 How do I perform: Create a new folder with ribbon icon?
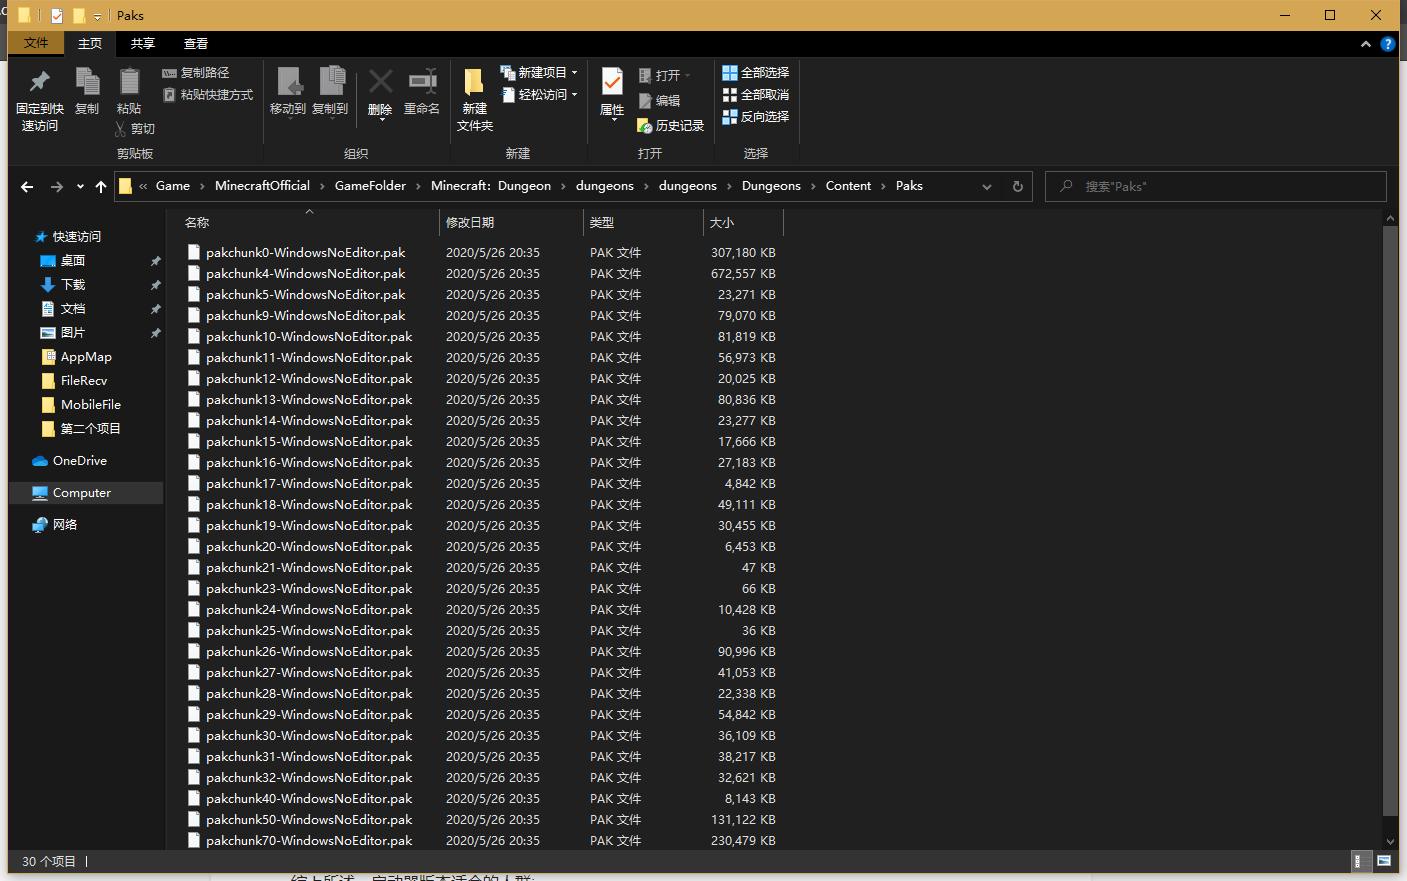(x=474, y=83)
